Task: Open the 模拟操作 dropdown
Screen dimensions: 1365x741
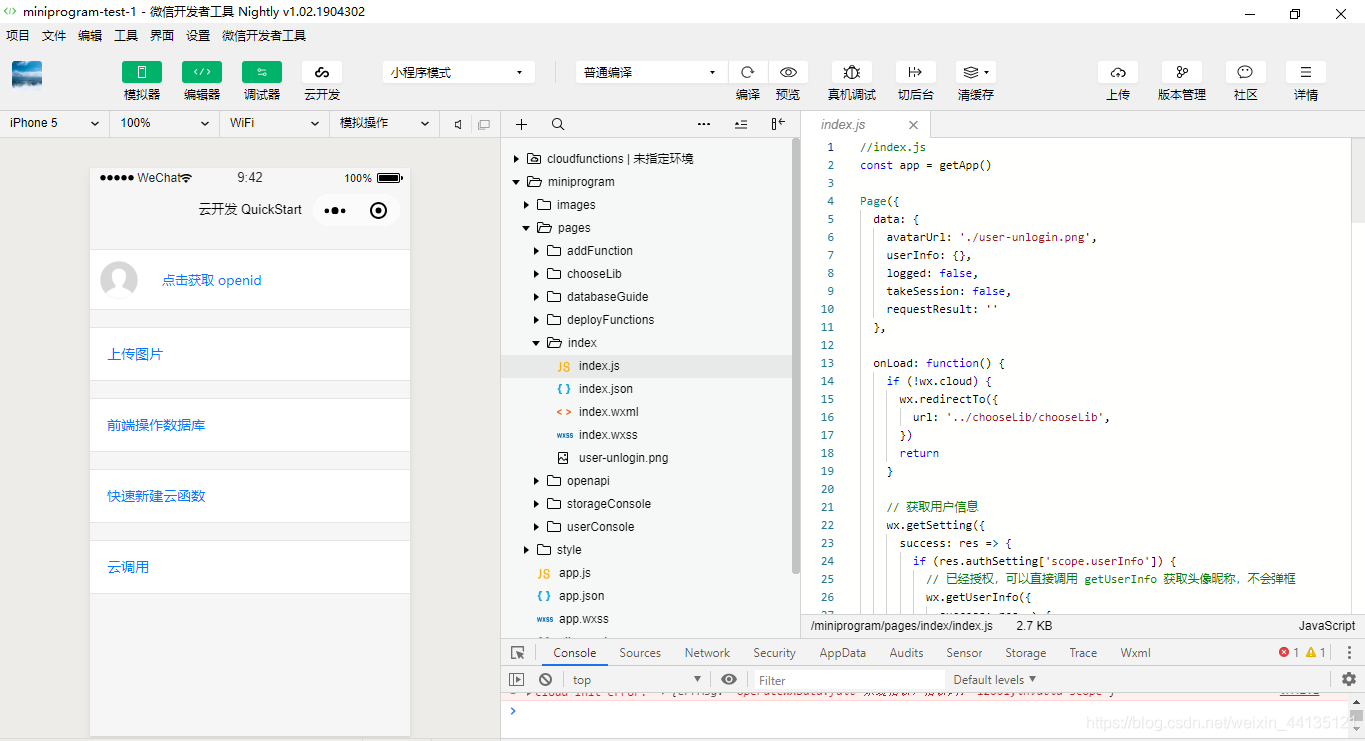Action: coord(385,123)
